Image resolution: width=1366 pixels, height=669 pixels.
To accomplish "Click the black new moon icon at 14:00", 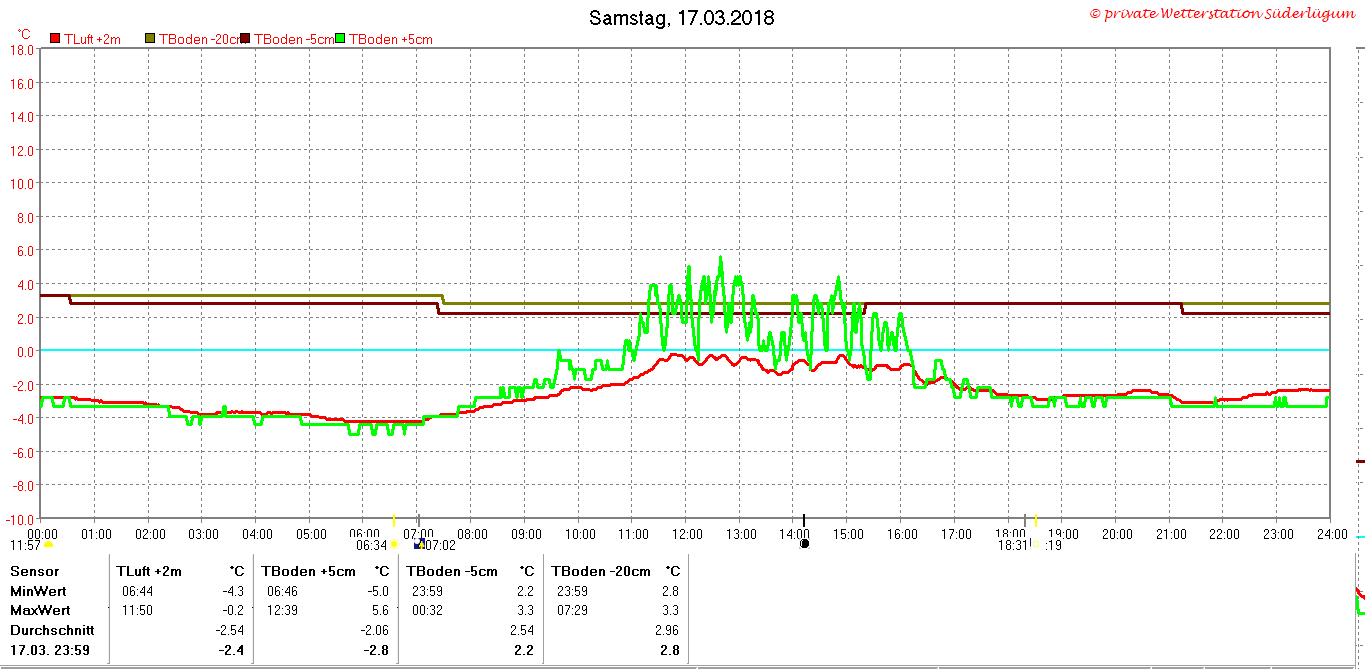I will [x=804, y=543].
